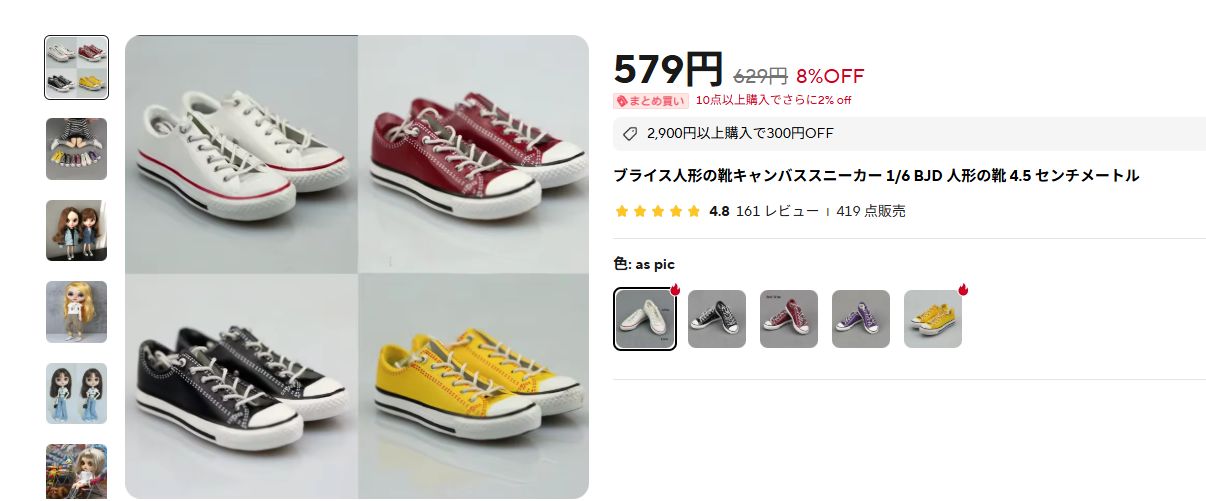Click the 4.8 rating score
The image size is (1206, 501).
[x=719, y=211]
